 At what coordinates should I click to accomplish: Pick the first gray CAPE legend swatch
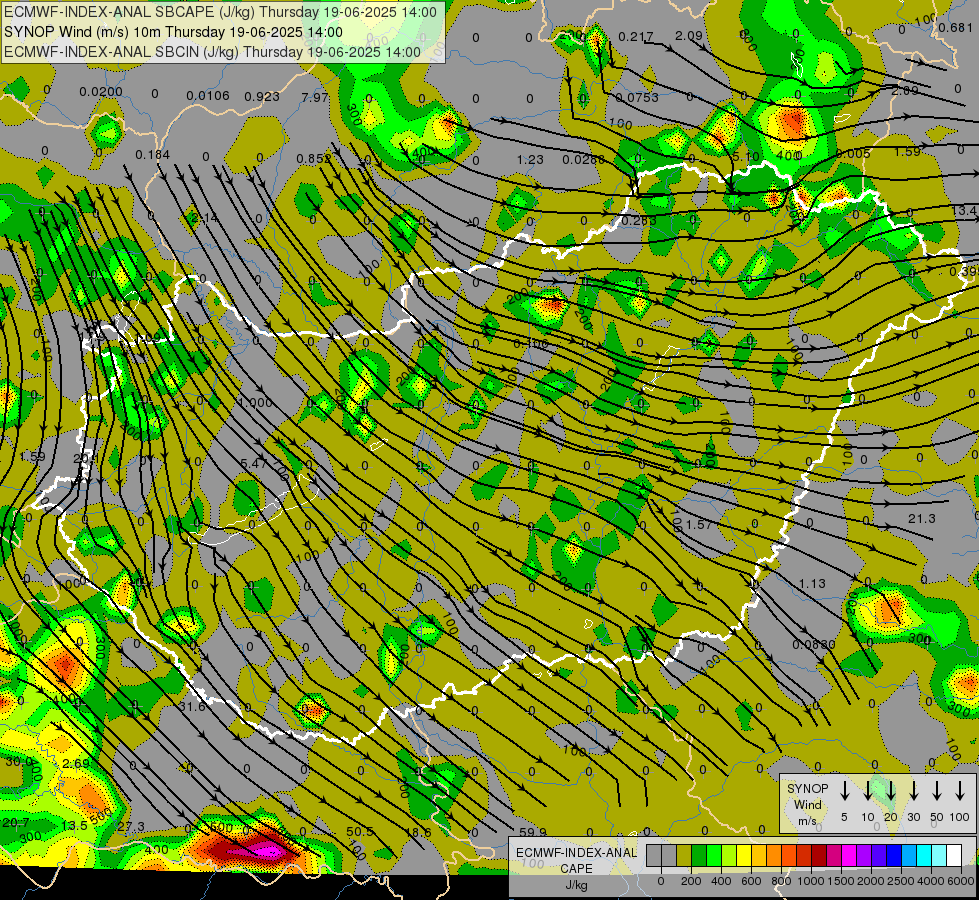click(x=654, y=855)
